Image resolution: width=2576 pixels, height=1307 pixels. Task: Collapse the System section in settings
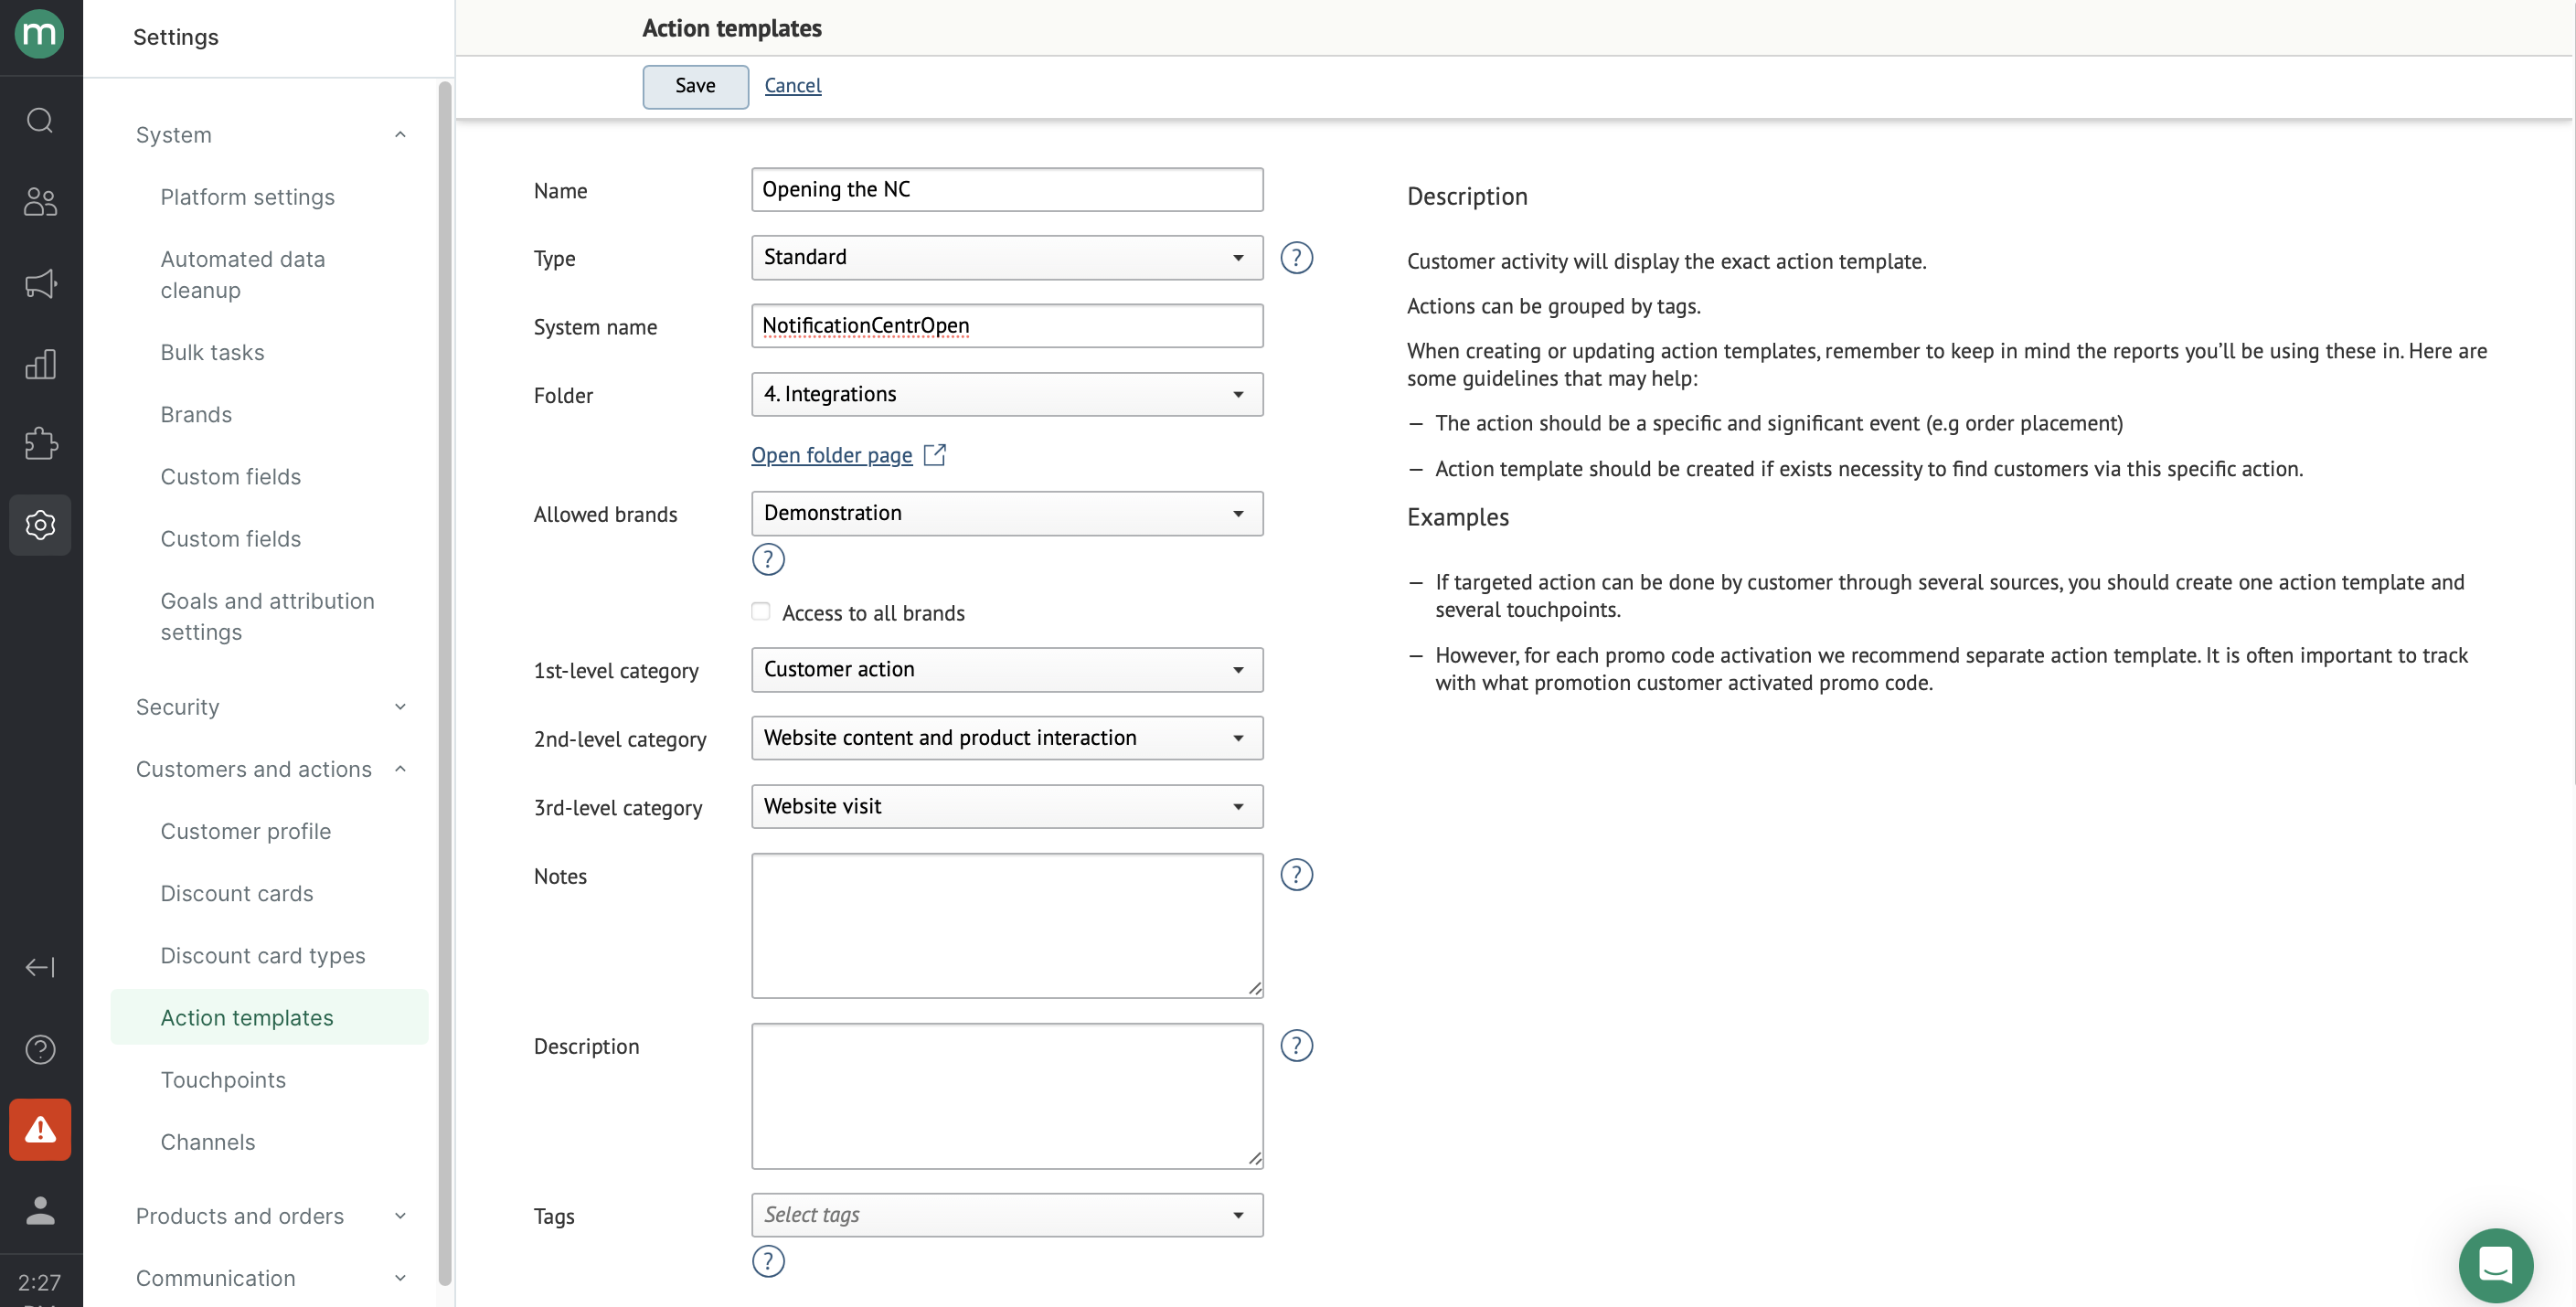(x=270, y=135)
